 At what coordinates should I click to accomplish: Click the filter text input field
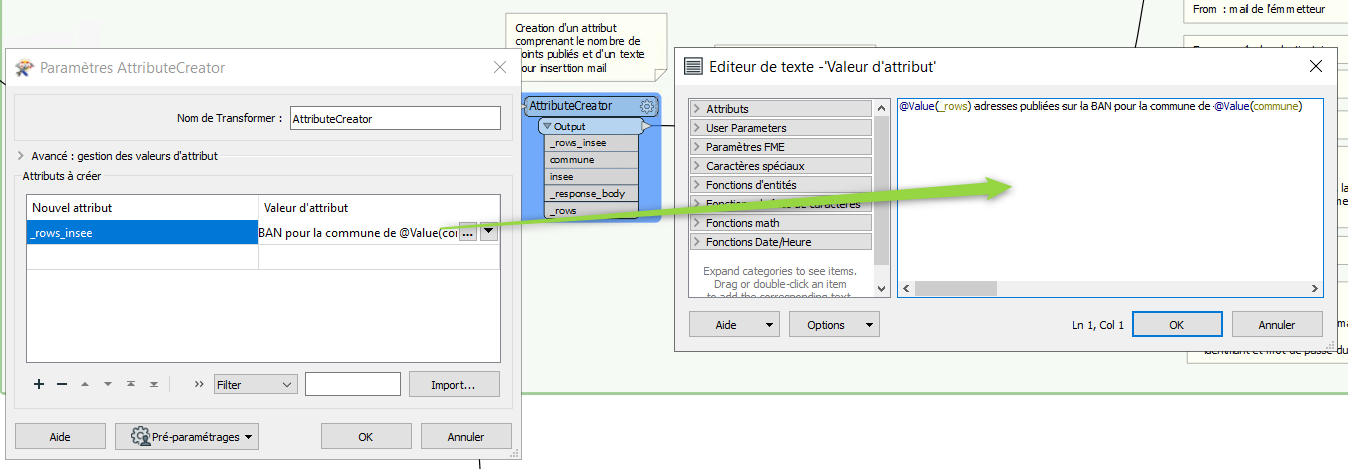pos(353,384)
